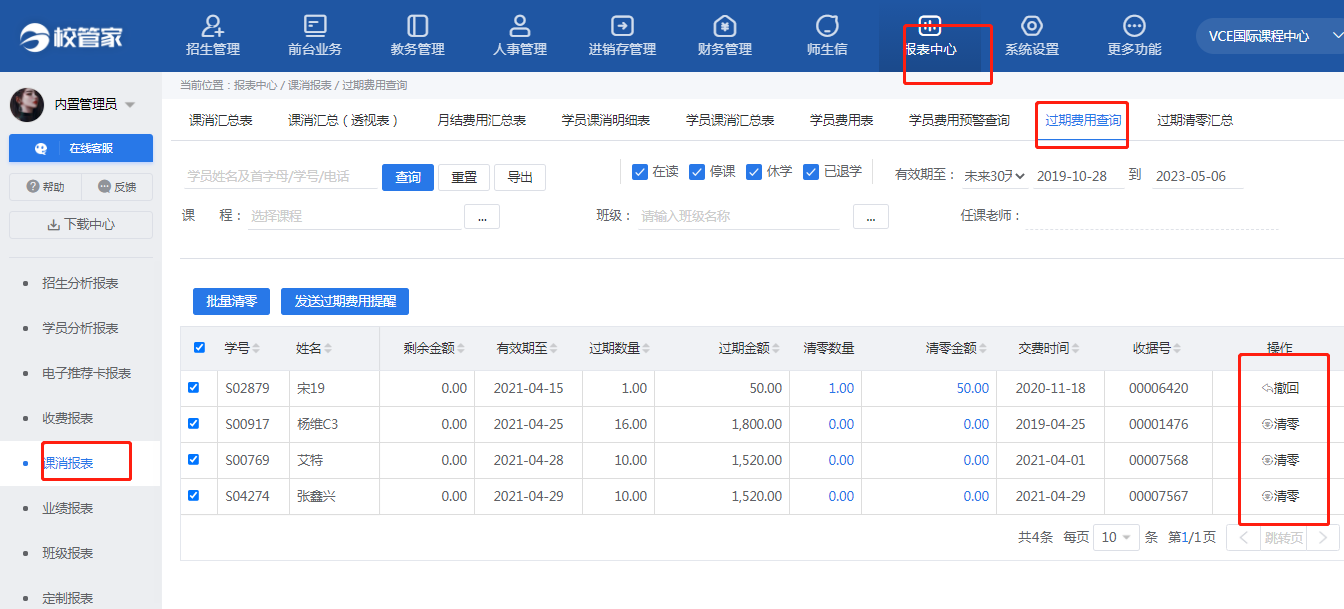
Task: Uncheck row checkbox for S00769
Action: point(194,459)
